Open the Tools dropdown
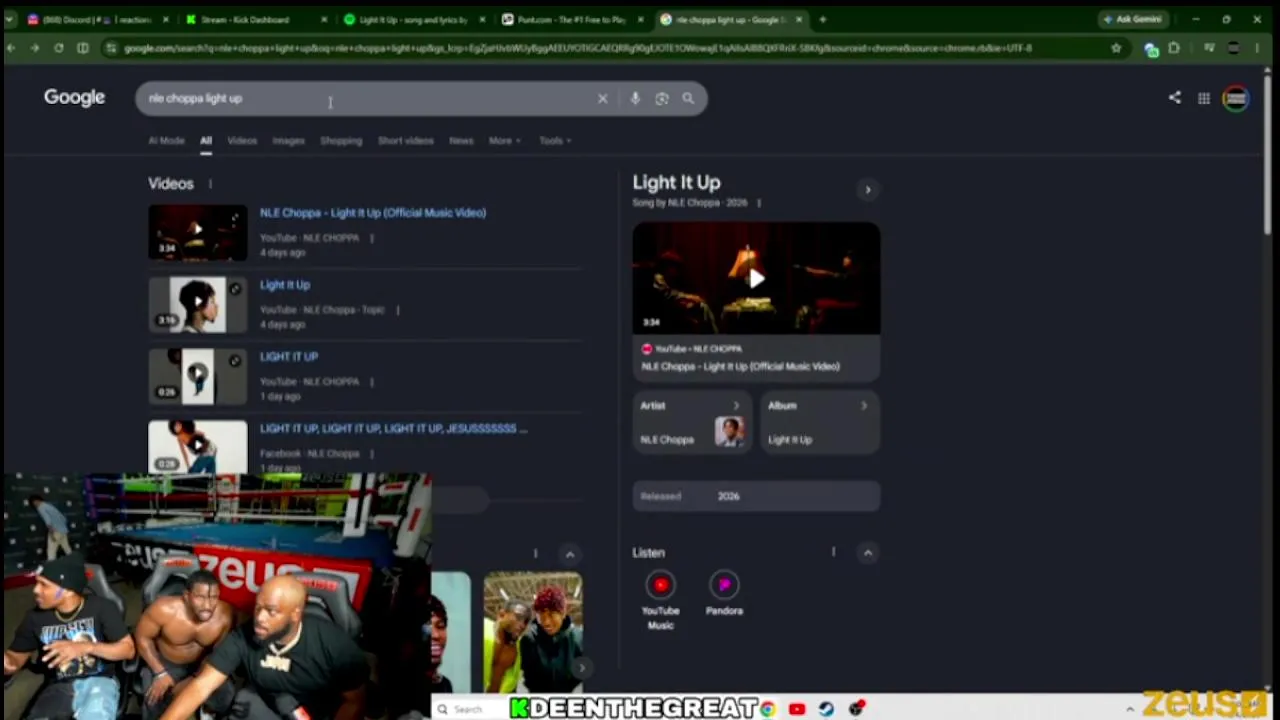Image resolution: width=1280 pixels, height=720 pixels. 555,141
